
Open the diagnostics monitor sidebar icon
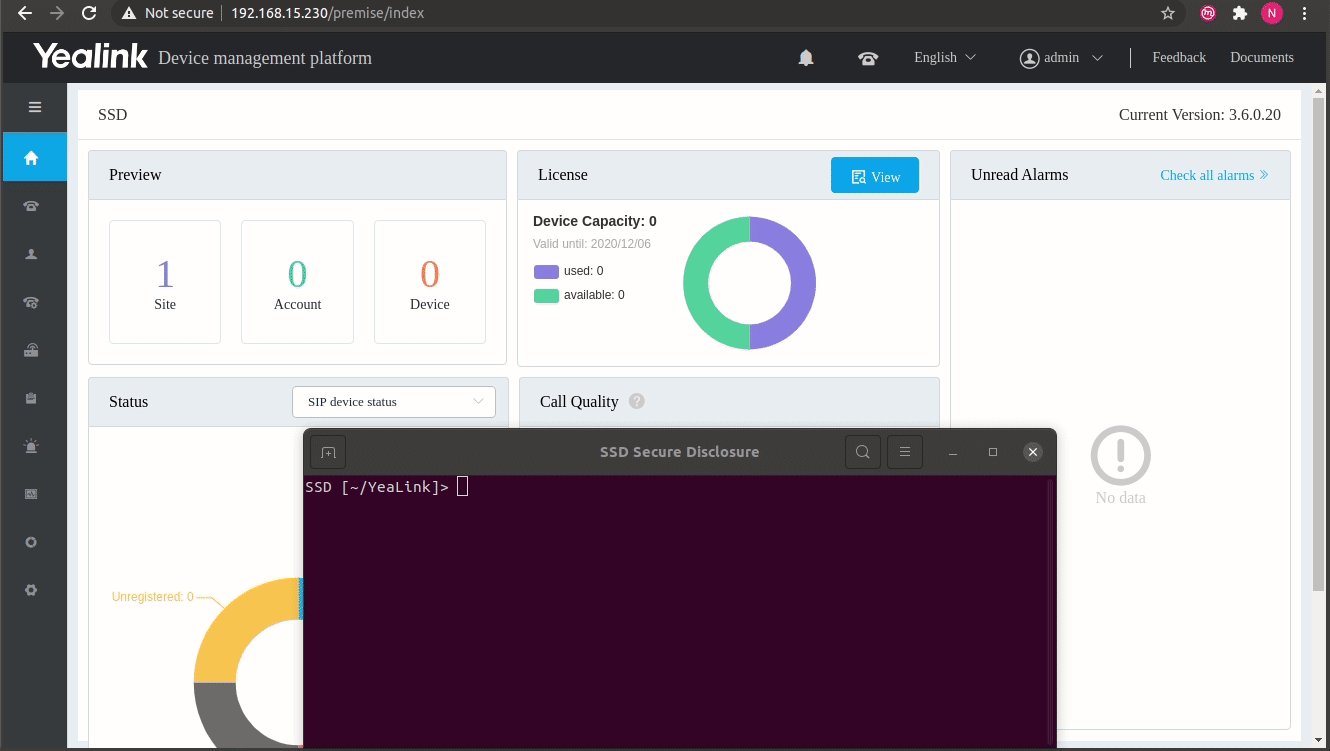pos(31,494)
